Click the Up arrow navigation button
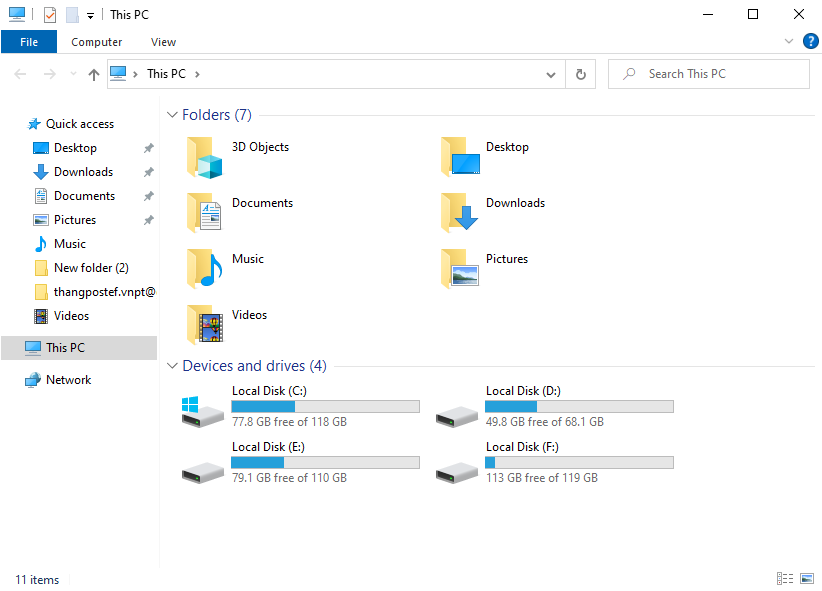This screenshot has width=822, height=591. [94, 74]
